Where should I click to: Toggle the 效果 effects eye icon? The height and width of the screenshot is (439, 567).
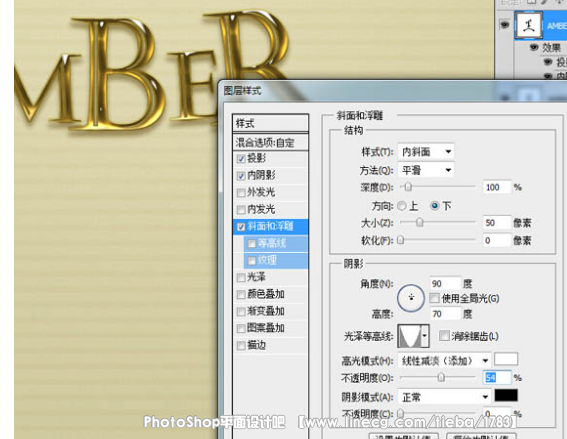(534, 47)
